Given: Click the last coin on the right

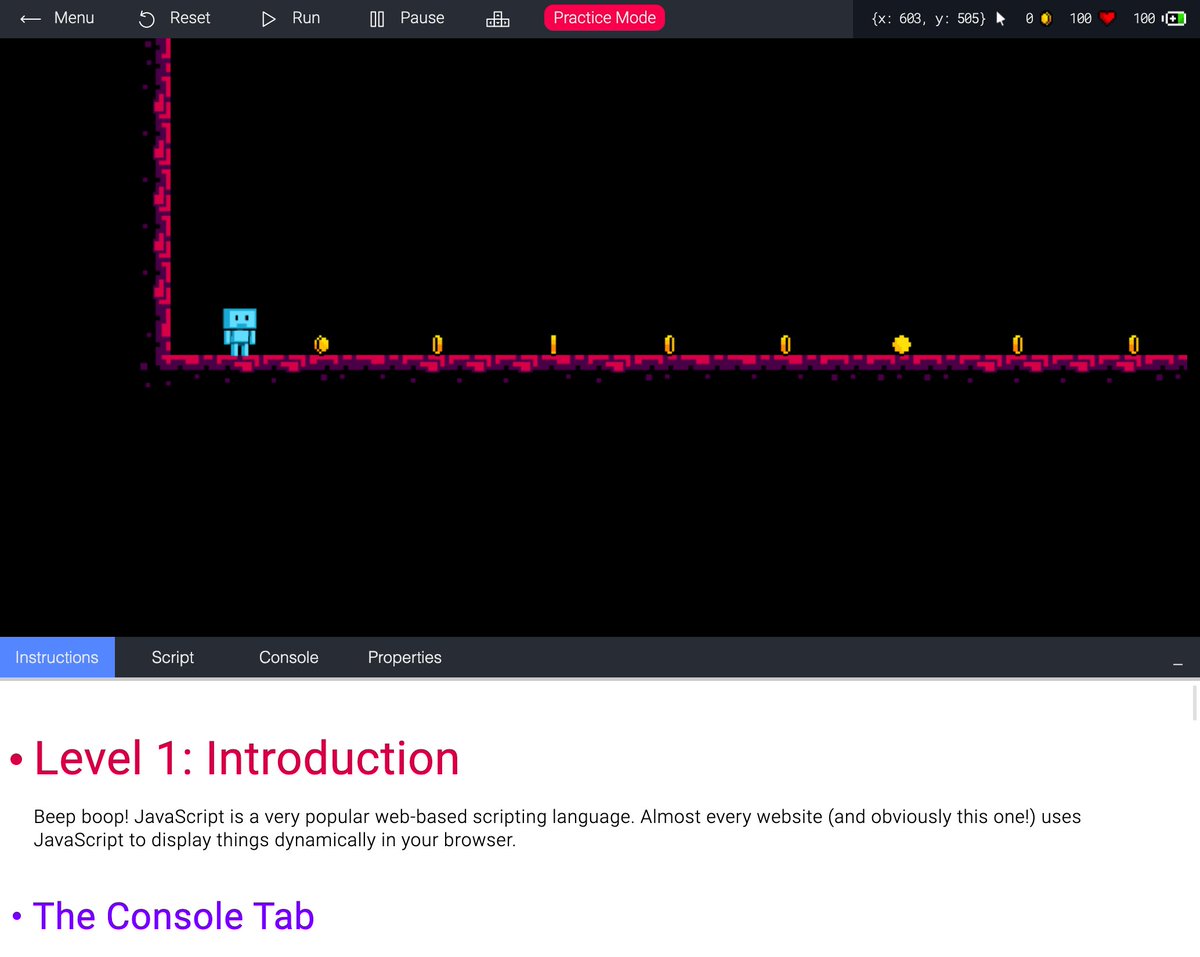Looking at the screenshot, I should (x=1134, y=344).
